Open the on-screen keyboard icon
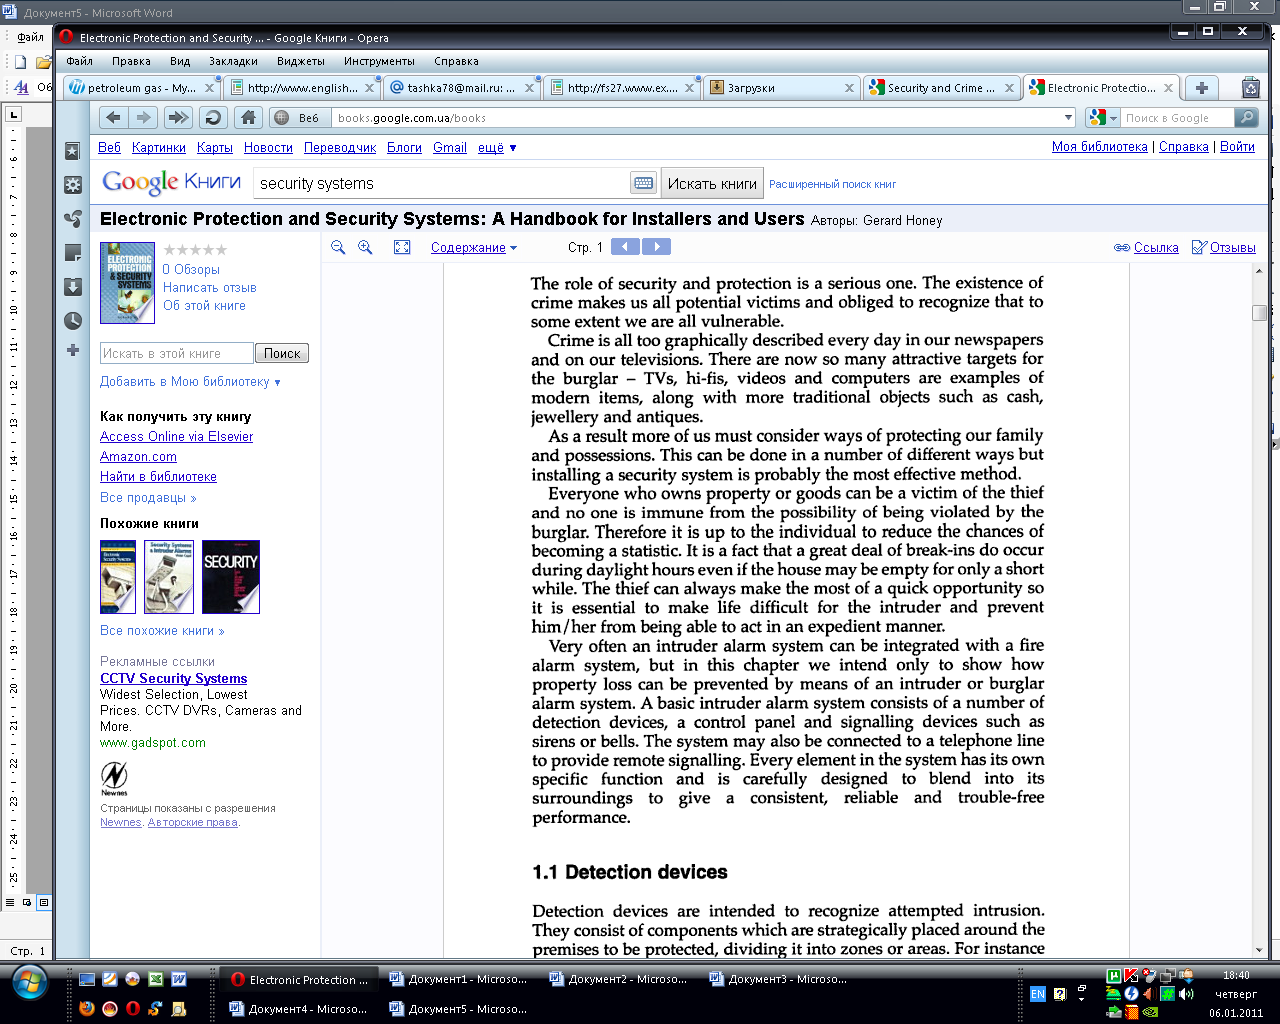This screenshot has height=1024, width=1280. click(644, 183)
